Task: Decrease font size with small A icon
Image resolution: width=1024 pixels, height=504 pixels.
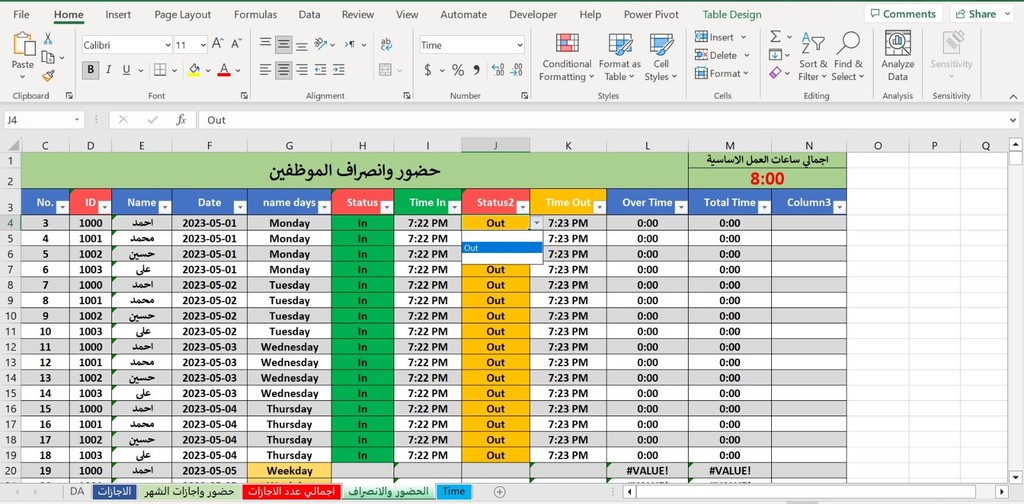Action: (x=236, y=44)
